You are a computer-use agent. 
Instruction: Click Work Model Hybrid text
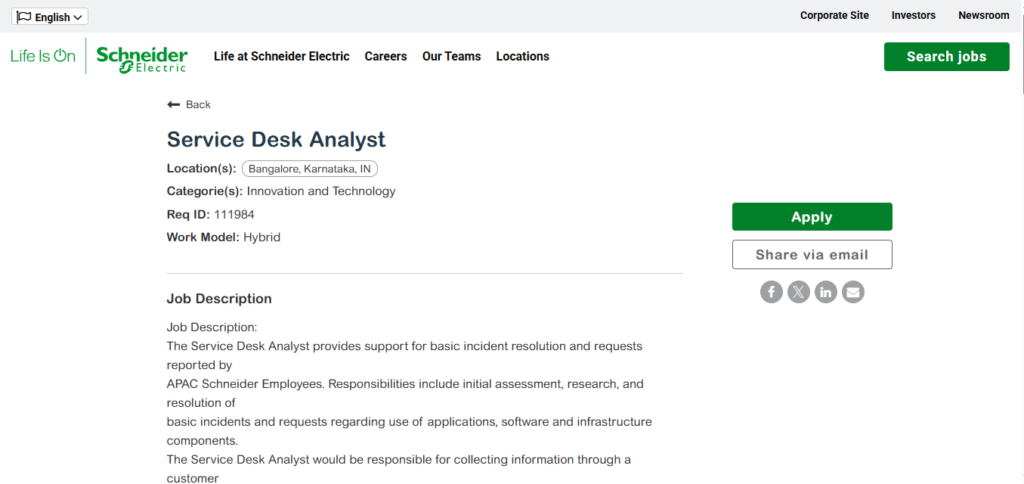pyautogui.click(x=224, y=237)
